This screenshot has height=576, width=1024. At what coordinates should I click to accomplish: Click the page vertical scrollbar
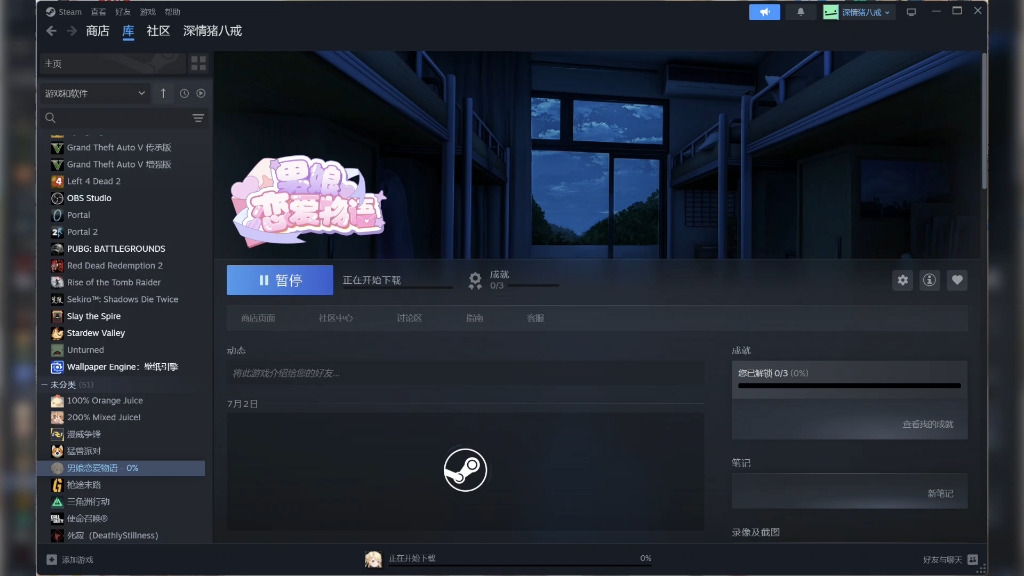[x=984, y=121]
